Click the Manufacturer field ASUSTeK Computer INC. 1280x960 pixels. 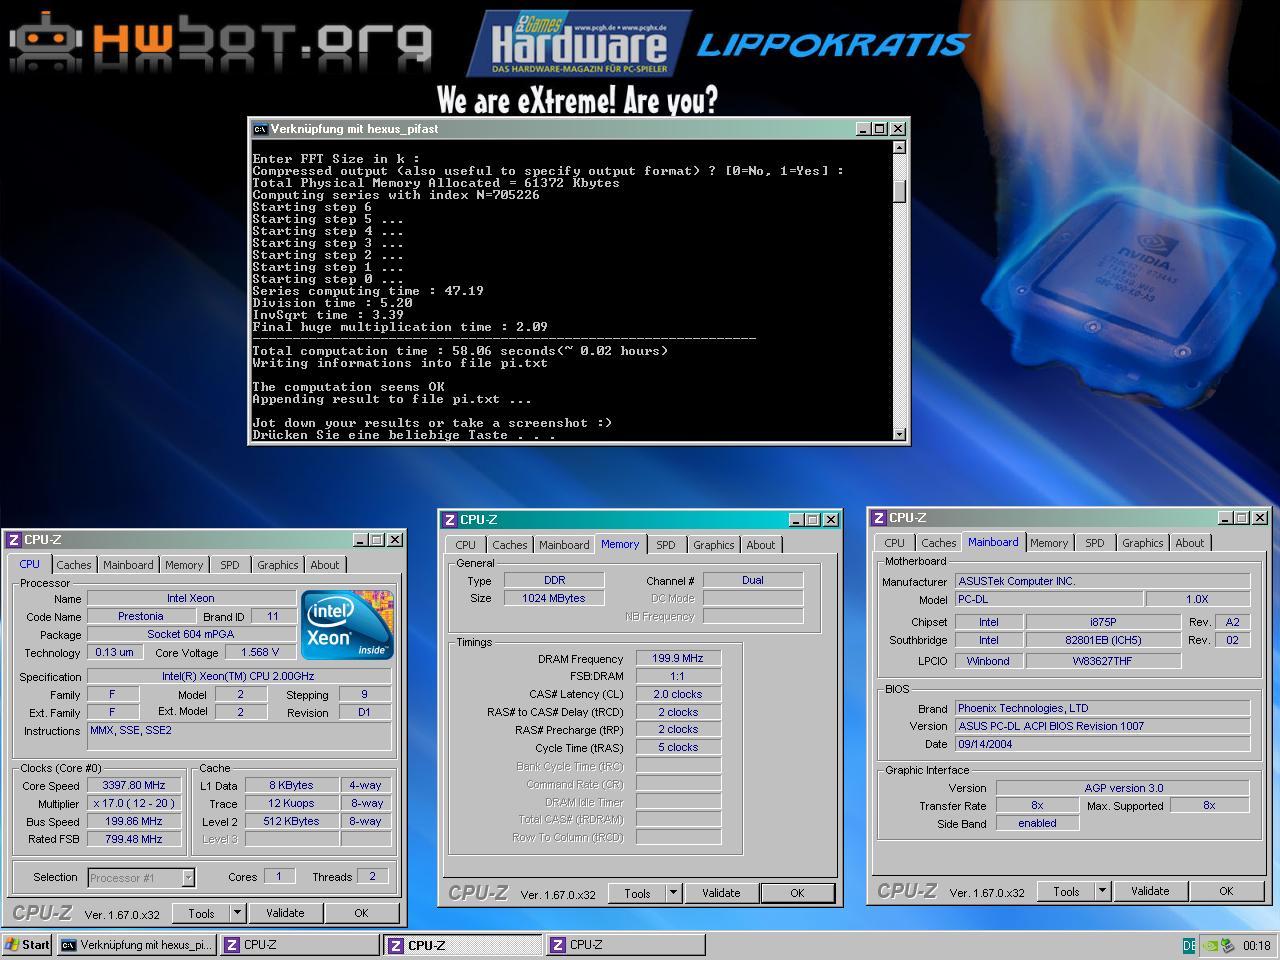(1102, 581)
